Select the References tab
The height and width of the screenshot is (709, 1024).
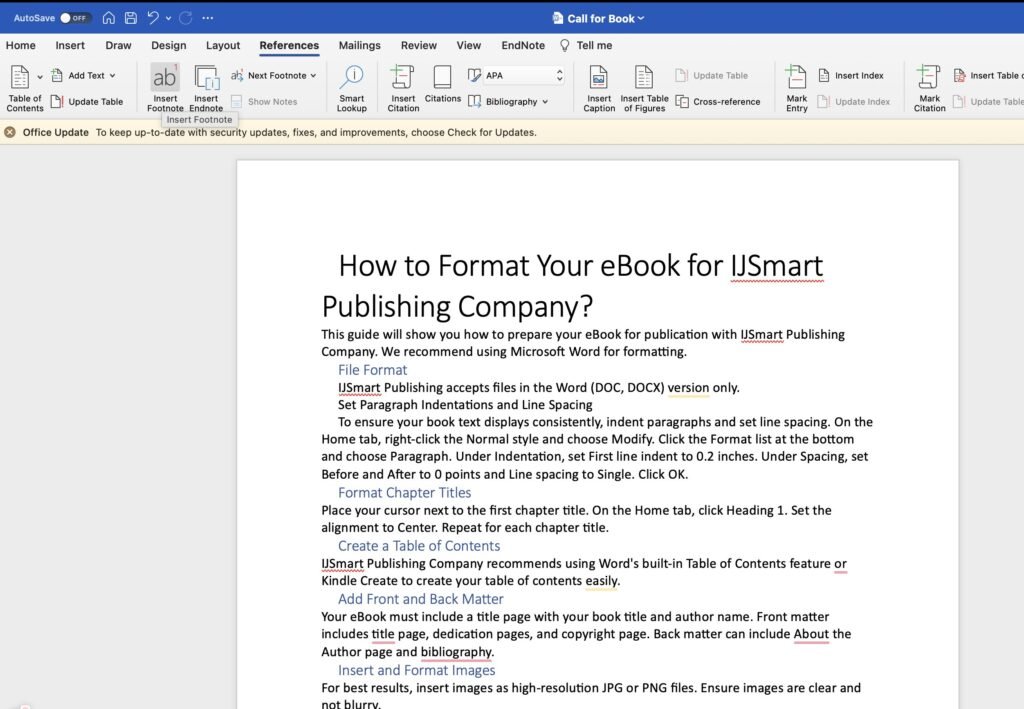click(x=289, y=46)
